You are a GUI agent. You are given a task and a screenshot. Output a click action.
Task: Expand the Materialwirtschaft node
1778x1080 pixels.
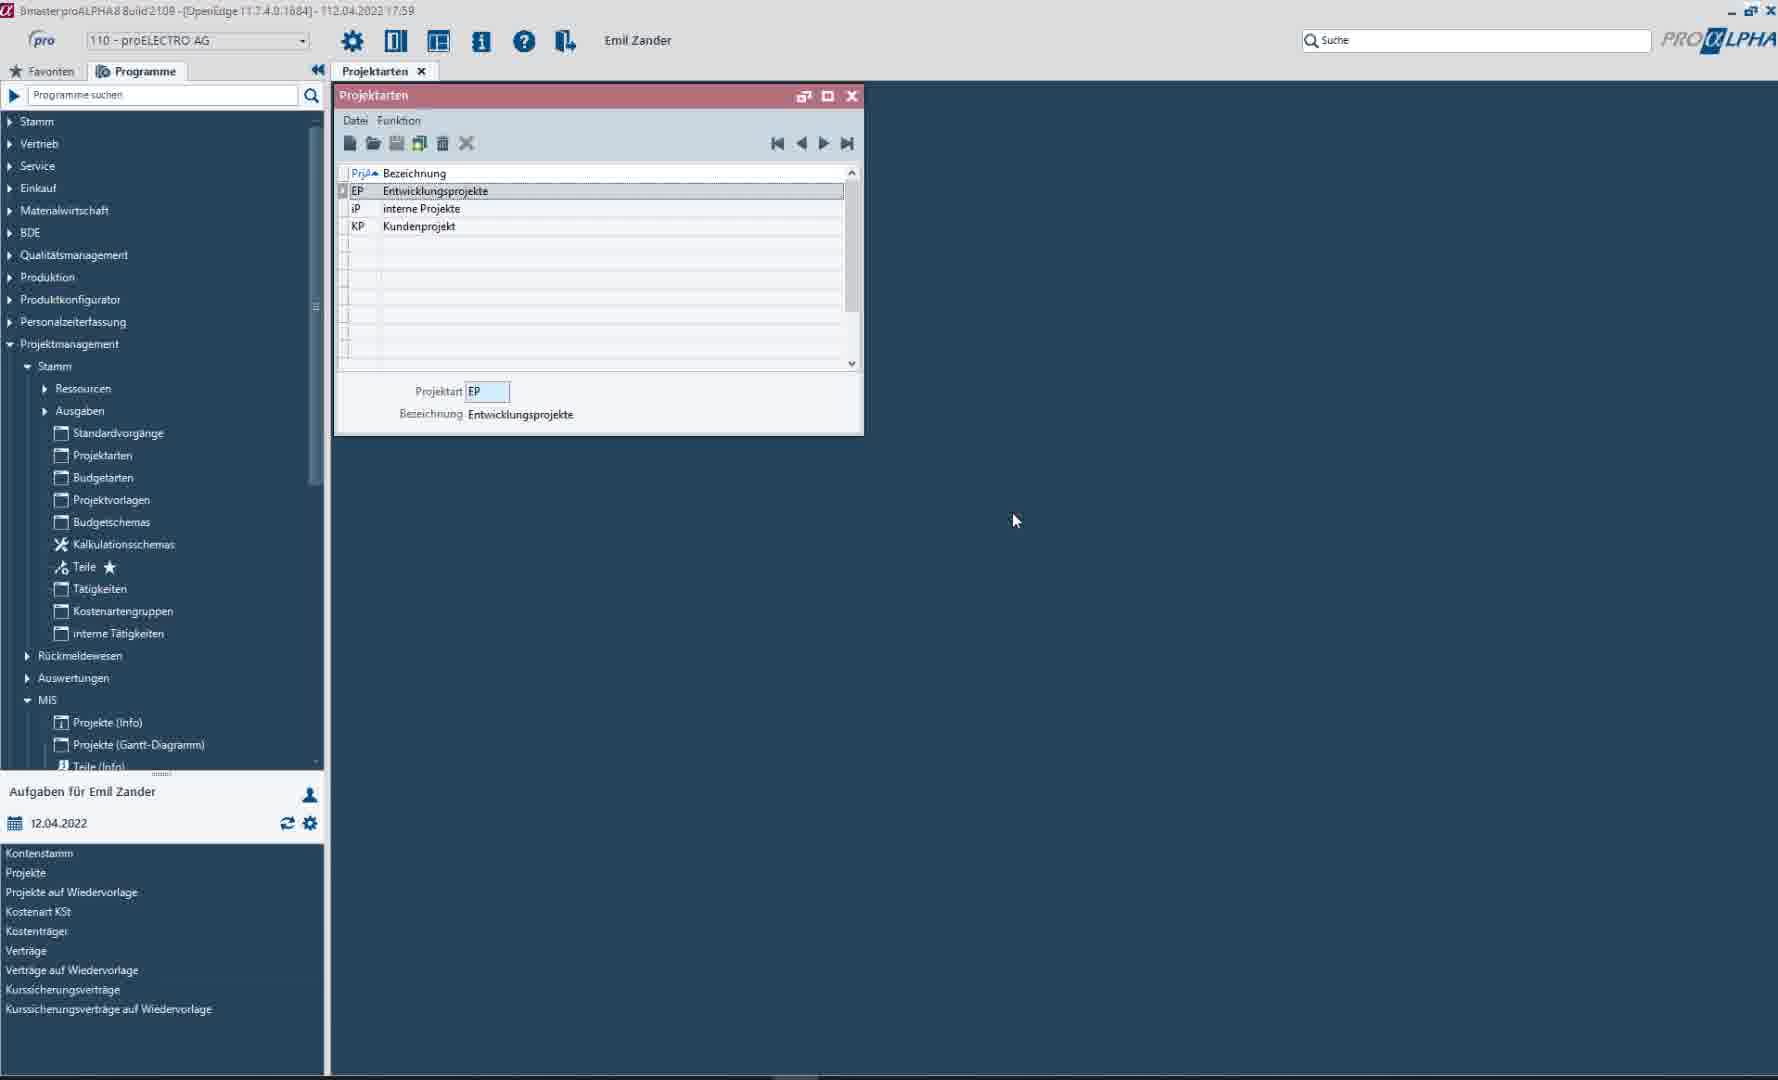pyautogui.click(x=10, y=210)
